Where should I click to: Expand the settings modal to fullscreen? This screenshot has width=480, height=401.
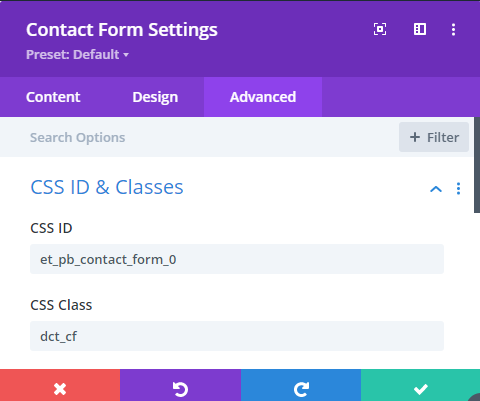(x=380, y=29)
